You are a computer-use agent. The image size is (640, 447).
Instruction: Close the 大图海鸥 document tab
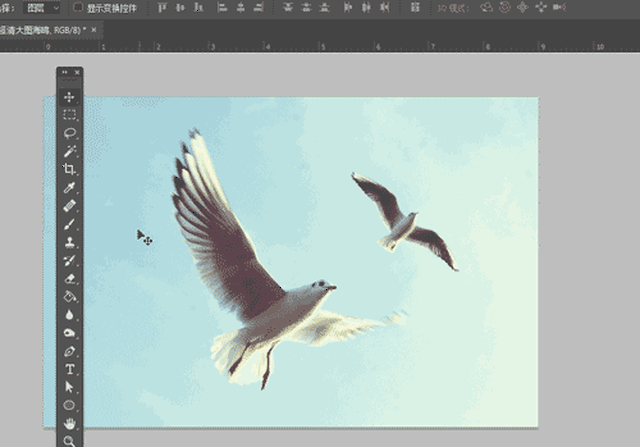coord(94,30)
